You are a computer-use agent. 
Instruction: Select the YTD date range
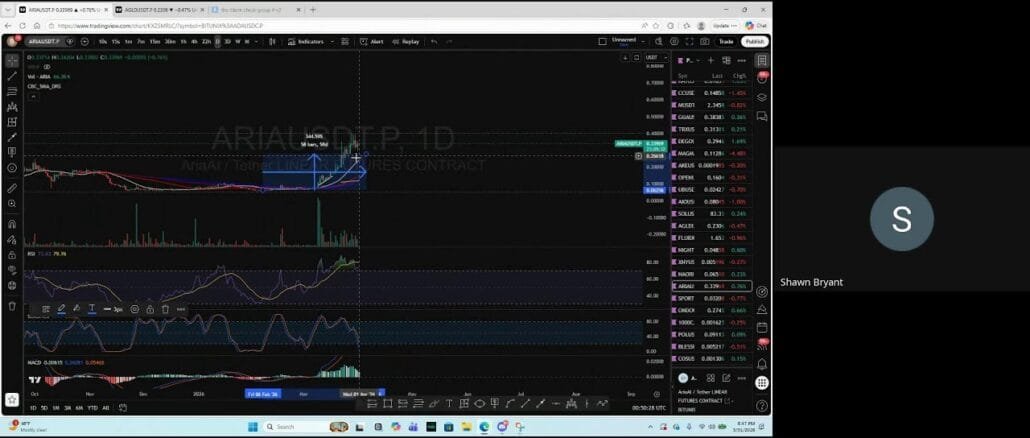coord(93,408)
